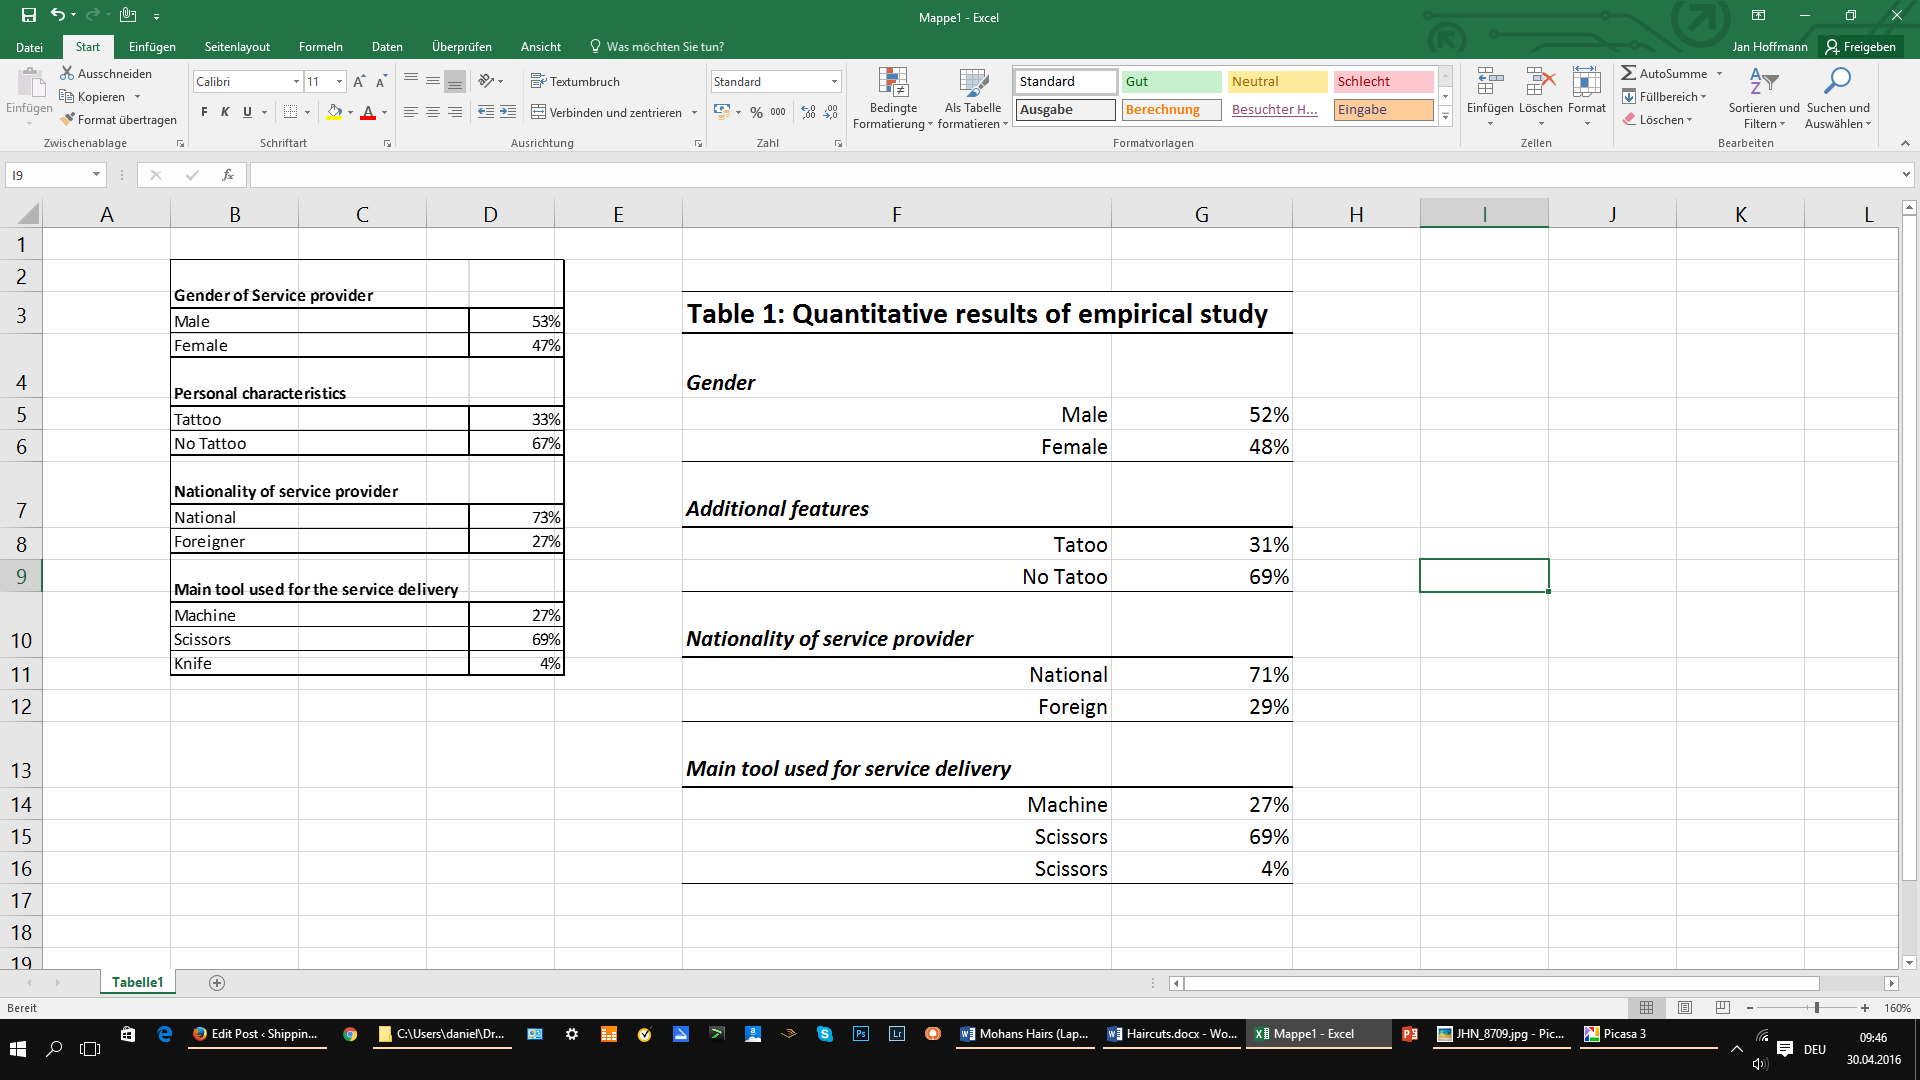Image resolution: width=1920 pixels, height=1080 pixels.
Task: Open the Name Box dropdown arrow
Action: point(96,175)
